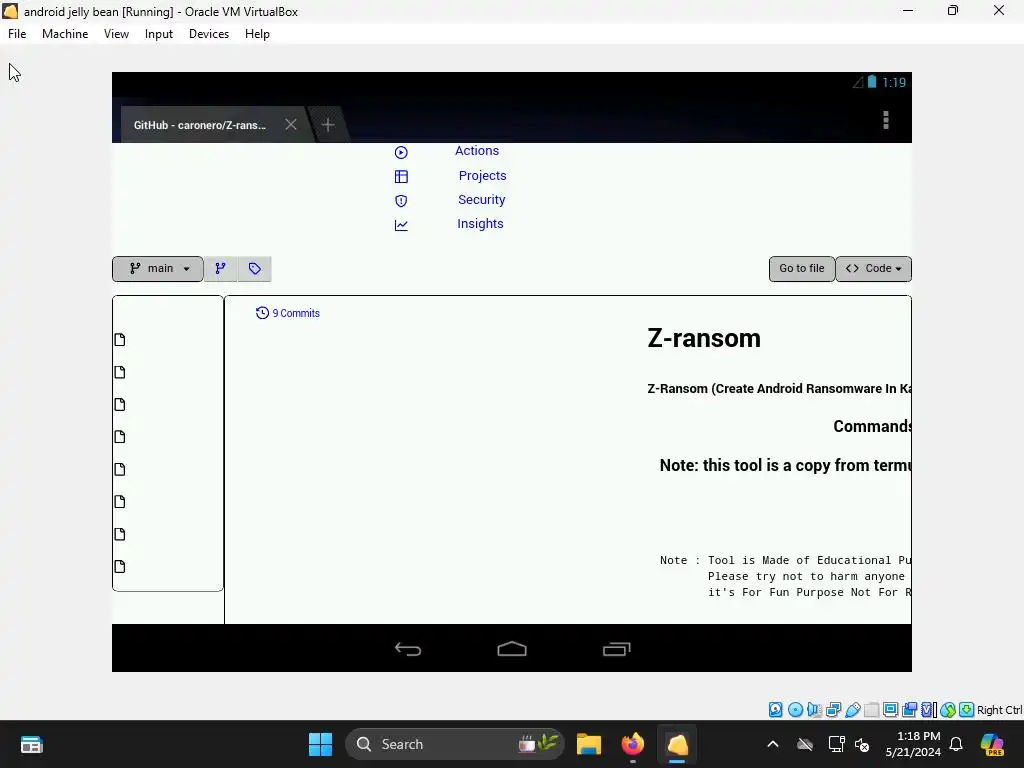Screen dimensions: 1024x768
Task: Click VirtualBox display indicator
Action: pyautogui.click(x=890, y=710)
